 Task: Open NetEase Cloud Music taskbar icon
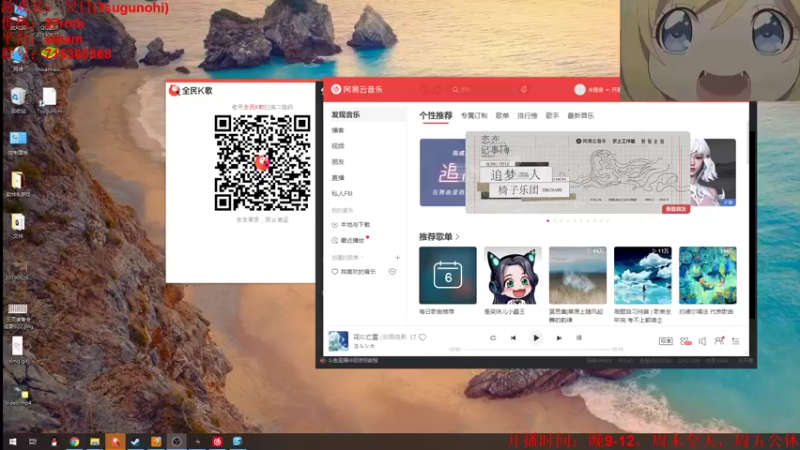point(217,442)
